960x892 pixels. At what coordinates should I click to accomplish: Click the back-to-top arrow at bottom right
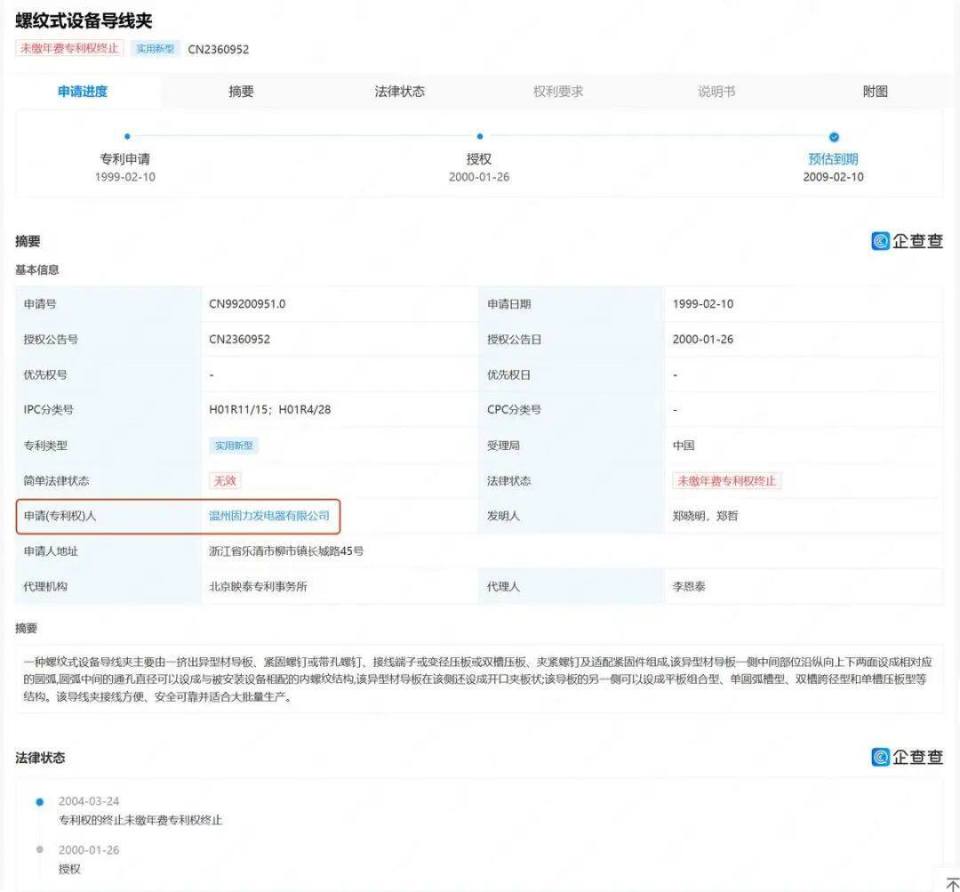(950, 884)
